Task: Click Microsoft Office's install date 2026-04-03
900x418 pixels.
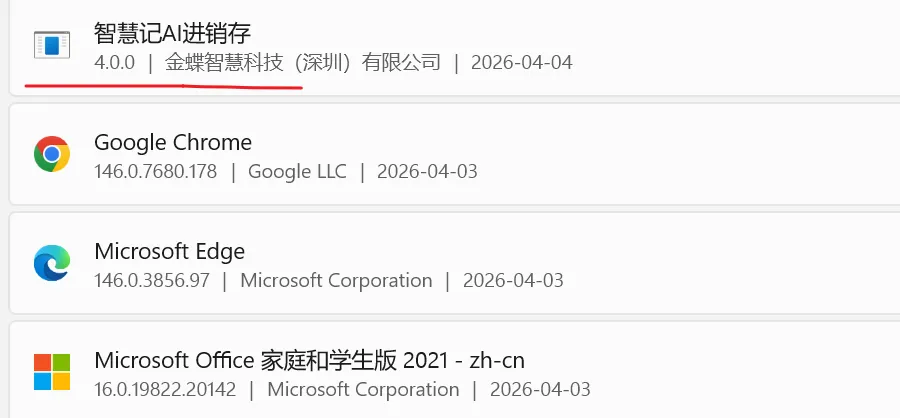Action: tap(540, 389)
